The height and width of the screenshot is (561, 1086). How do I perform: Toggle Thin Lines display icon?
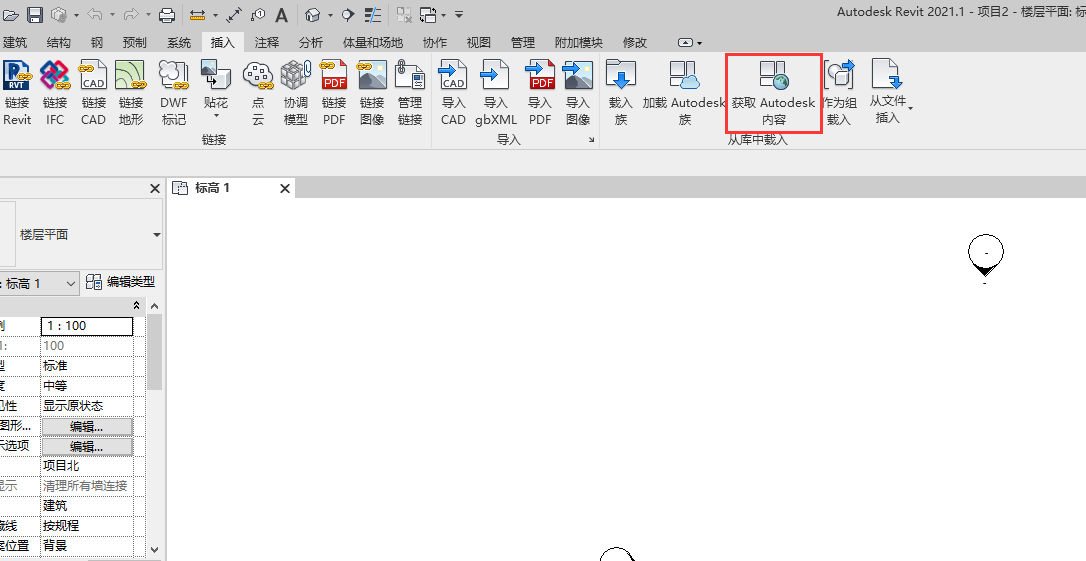(373, 15)
